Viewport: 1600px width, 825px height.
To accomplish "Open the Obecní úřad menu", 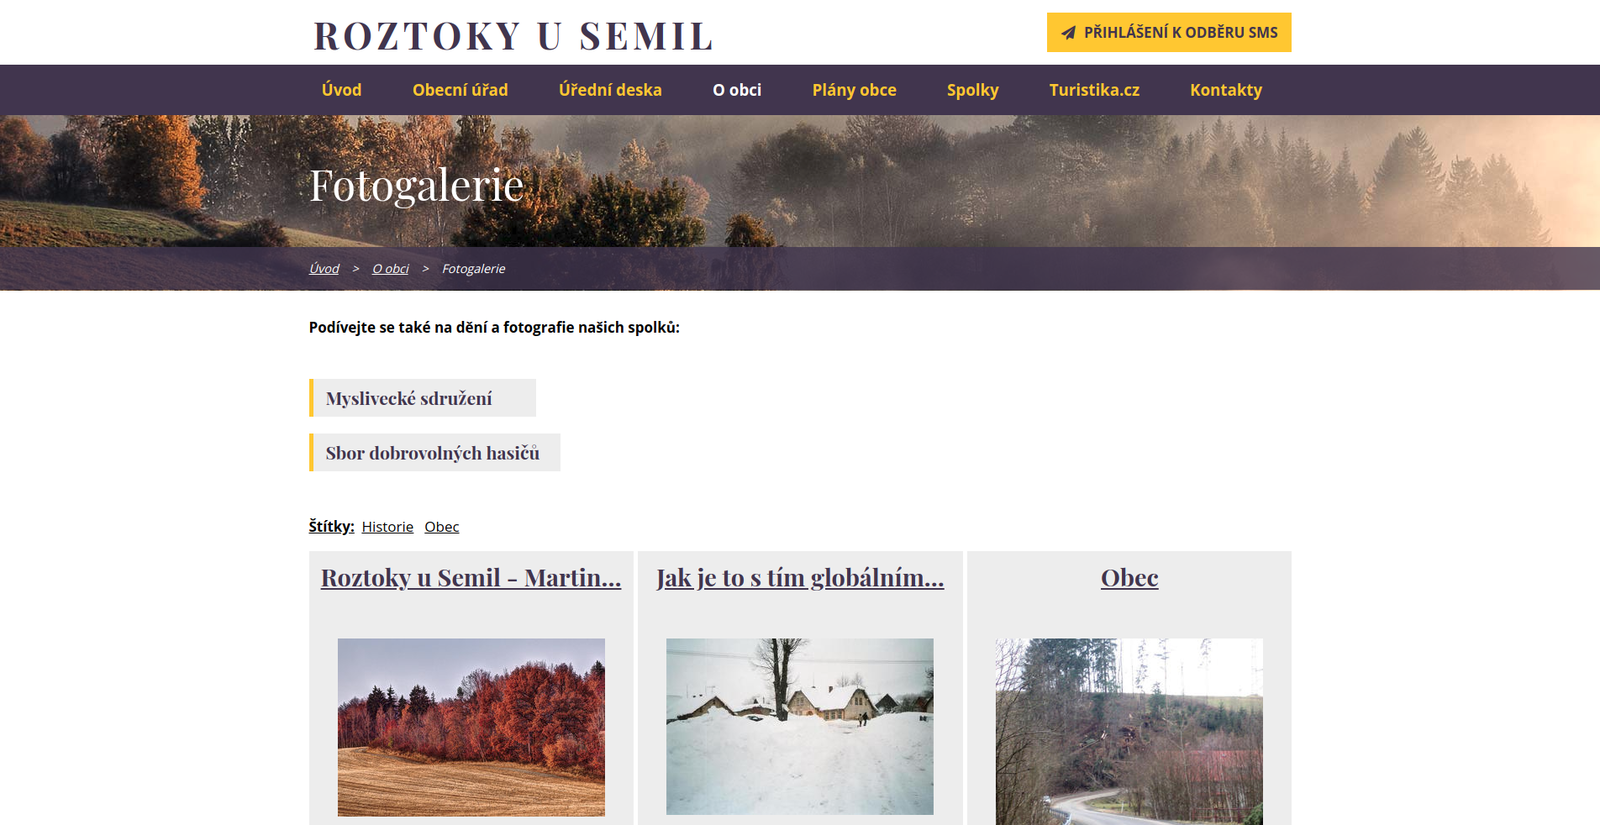I will tap(460, 90).
